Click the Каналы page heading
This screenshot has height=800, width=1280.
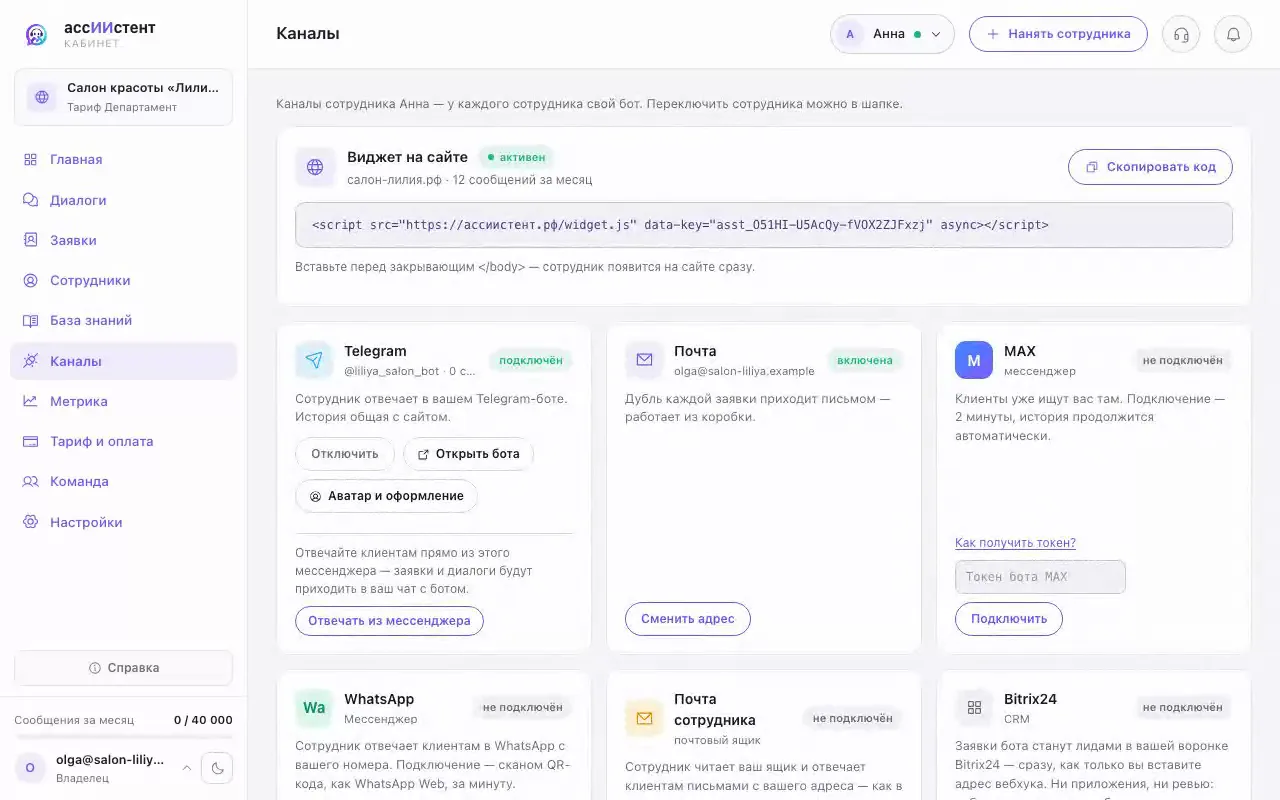pos(308,34)
